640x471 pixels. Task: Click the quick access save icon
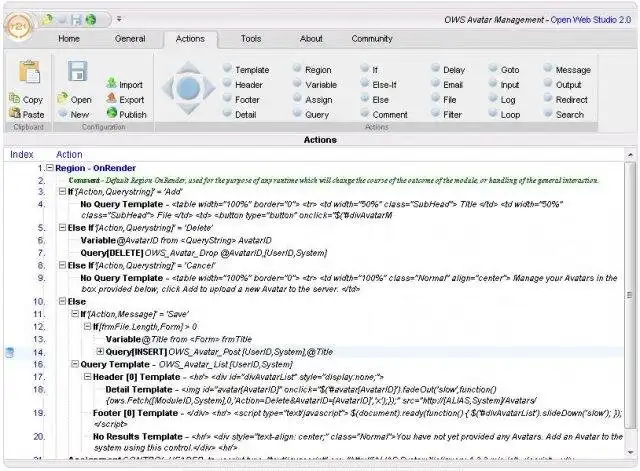pyautogui.click(x=77, y=19)
